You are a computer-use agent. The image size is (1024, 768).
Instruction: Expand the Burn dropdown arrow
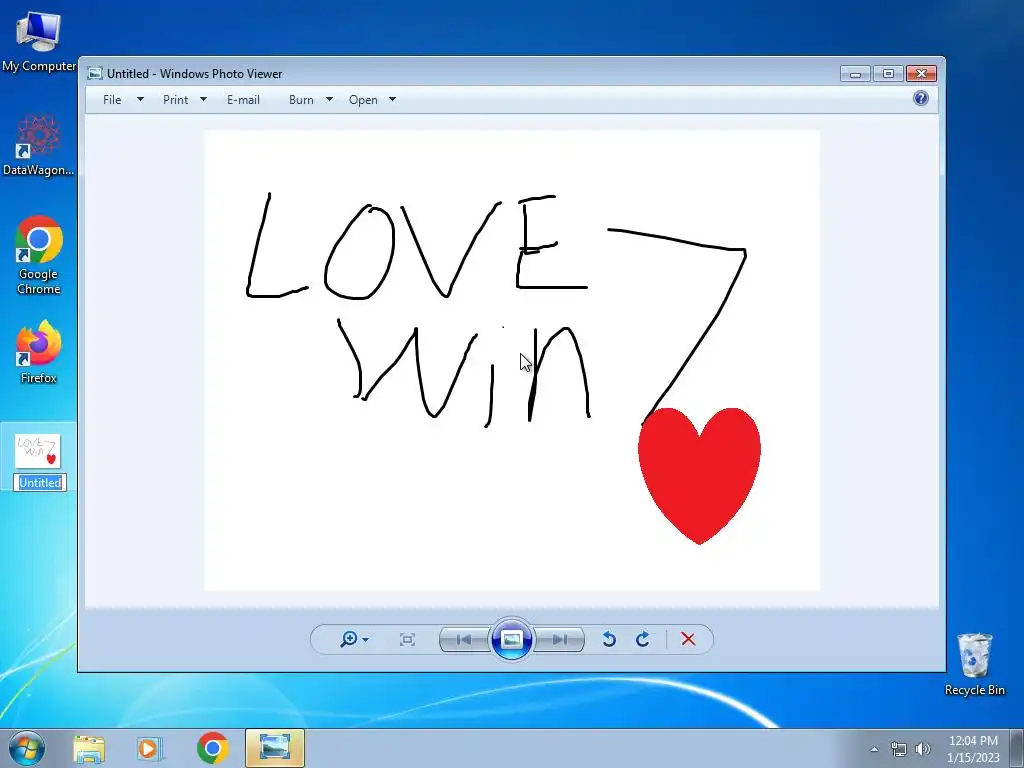[329, 100]
